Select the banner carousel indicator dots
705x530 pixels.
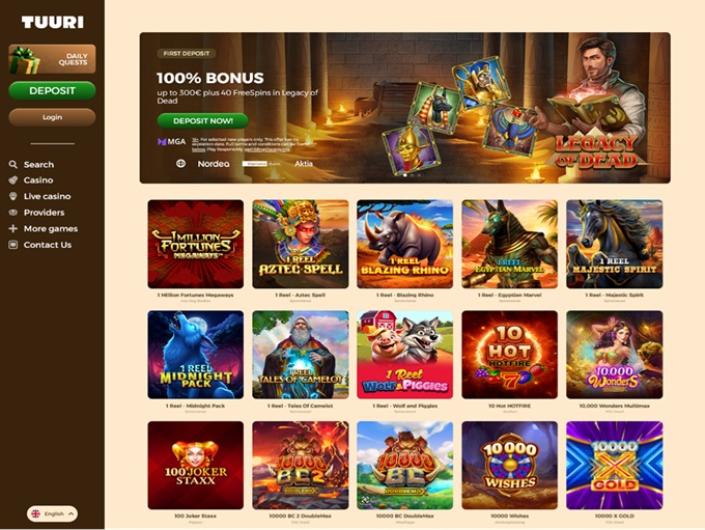[412, 175]
